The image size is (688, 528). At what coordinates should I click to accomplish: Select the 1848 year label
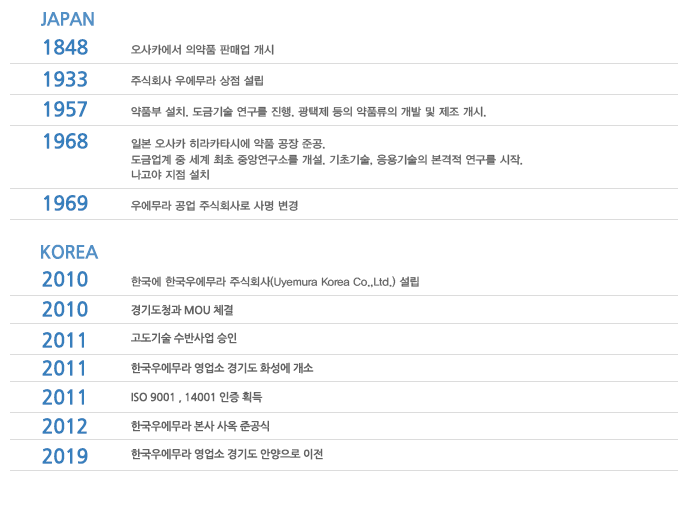pyautogui.click(x=65, y=47)
